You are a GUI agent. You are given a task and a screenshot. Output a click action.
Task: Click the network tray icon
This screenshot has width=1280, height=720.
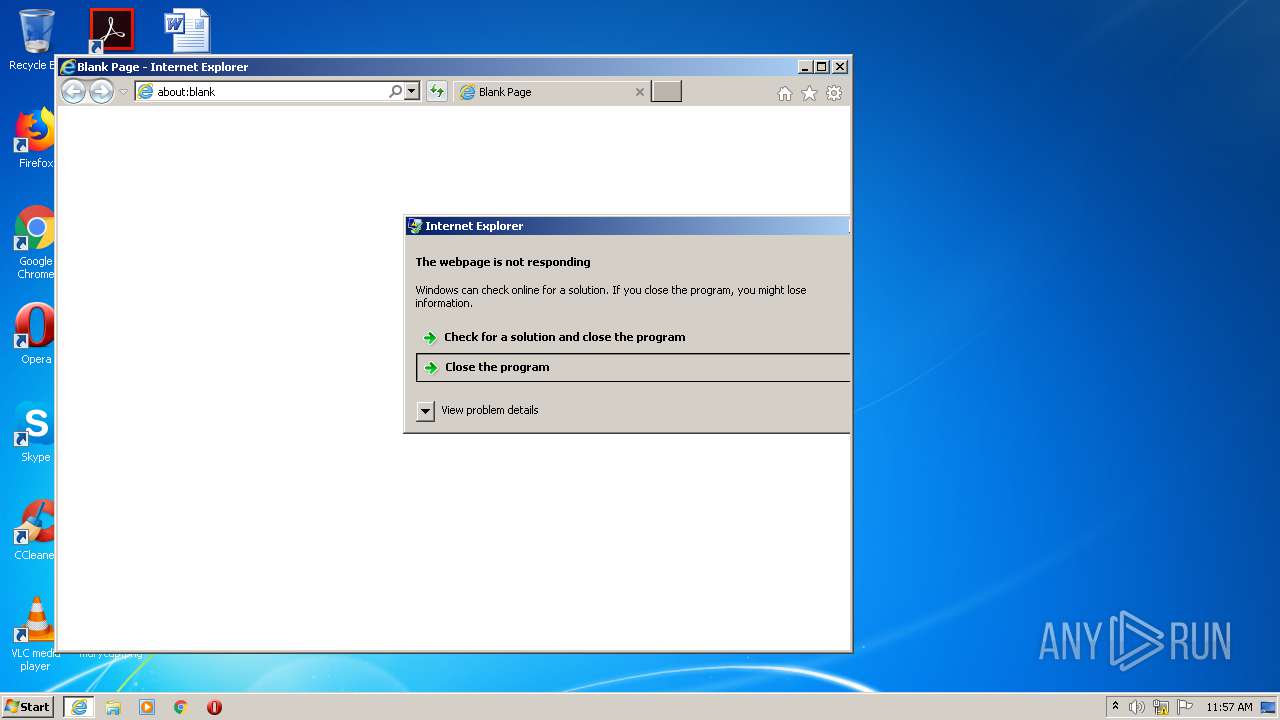pos(1161,707)
